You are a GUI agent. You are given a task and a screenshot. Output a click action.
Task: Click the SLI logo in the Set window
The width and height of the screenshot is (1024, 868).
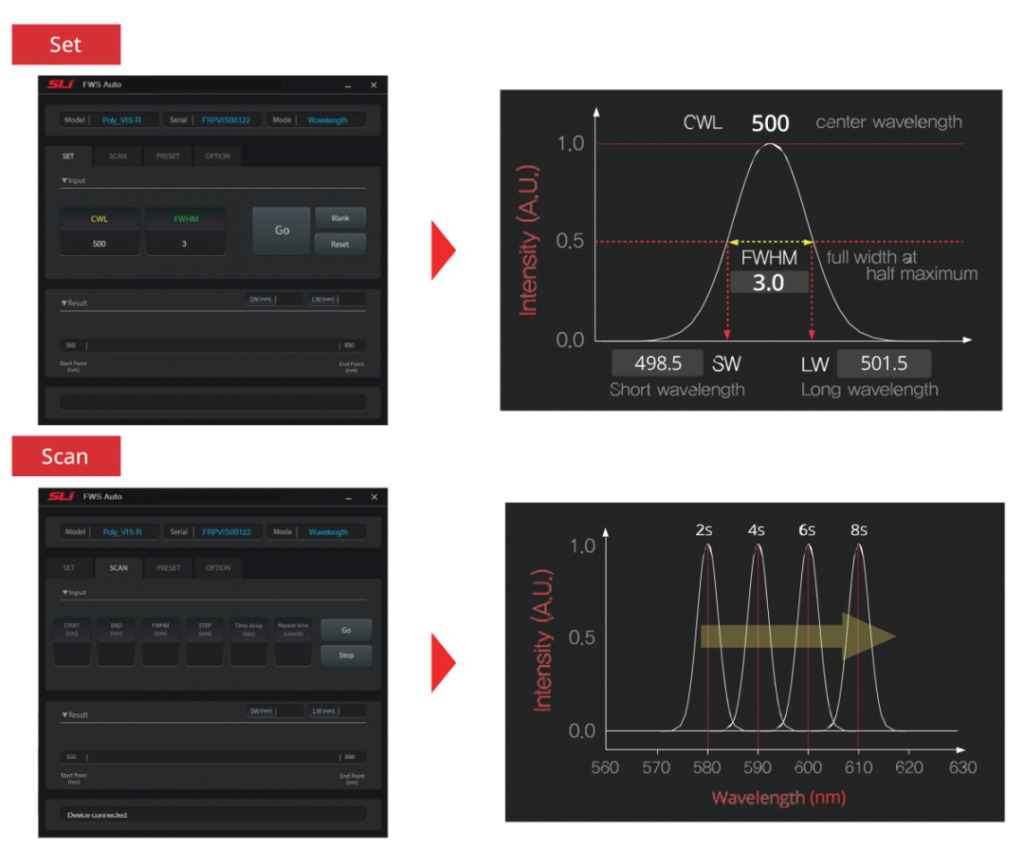click(61, 85)
